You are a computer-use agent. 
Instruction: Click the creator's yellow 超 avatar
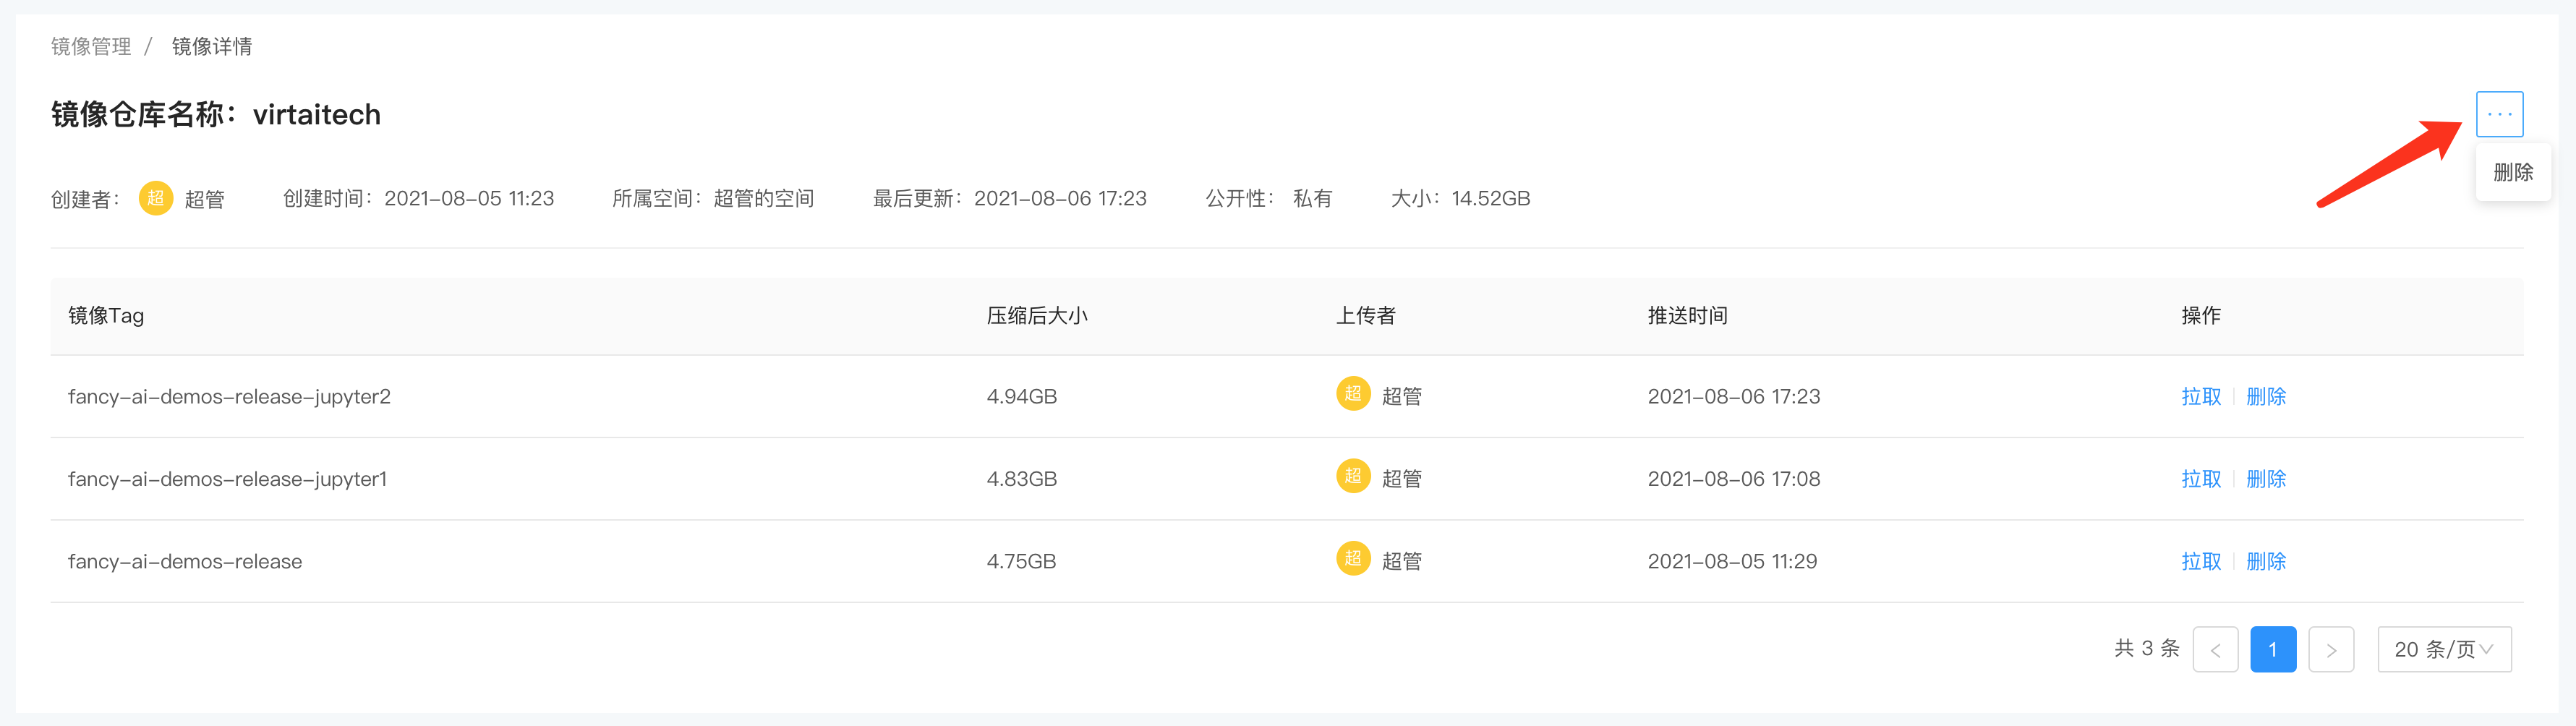pos(155,198)
